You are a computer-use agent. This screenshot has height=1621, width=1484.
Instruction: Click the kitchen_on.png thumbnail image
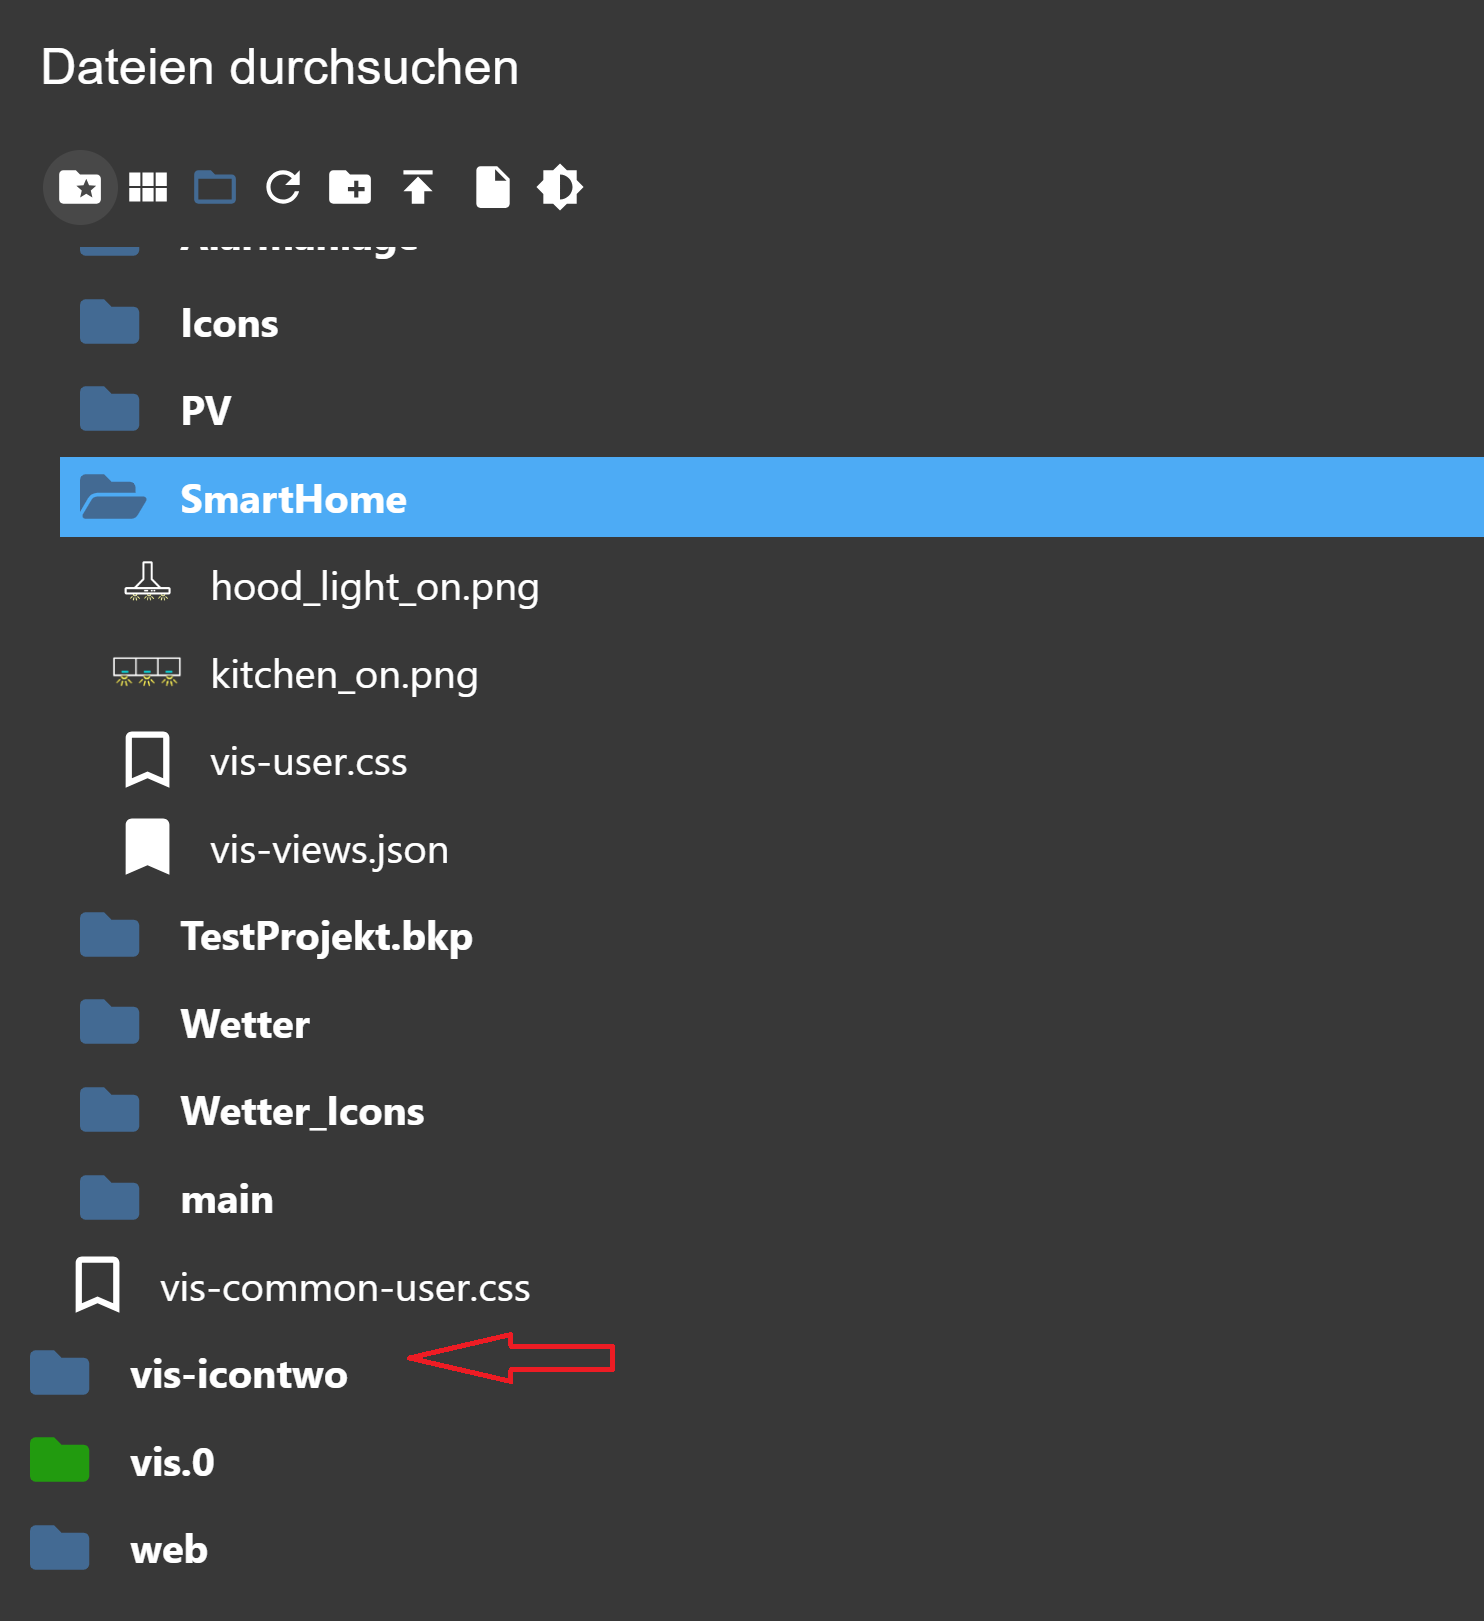point(147,673)
